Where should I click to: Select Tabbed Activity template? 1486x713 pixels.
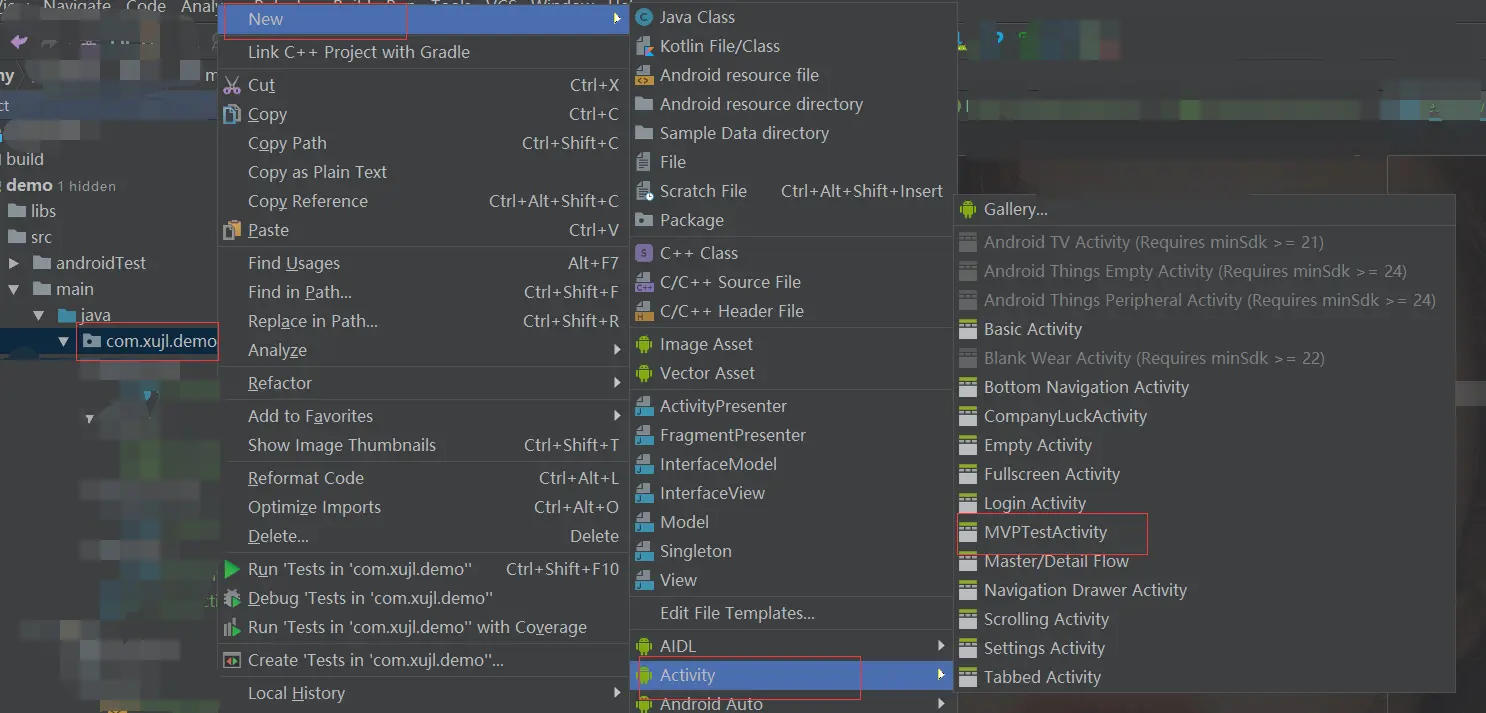pyautogui.click(x=1205, y=677)
